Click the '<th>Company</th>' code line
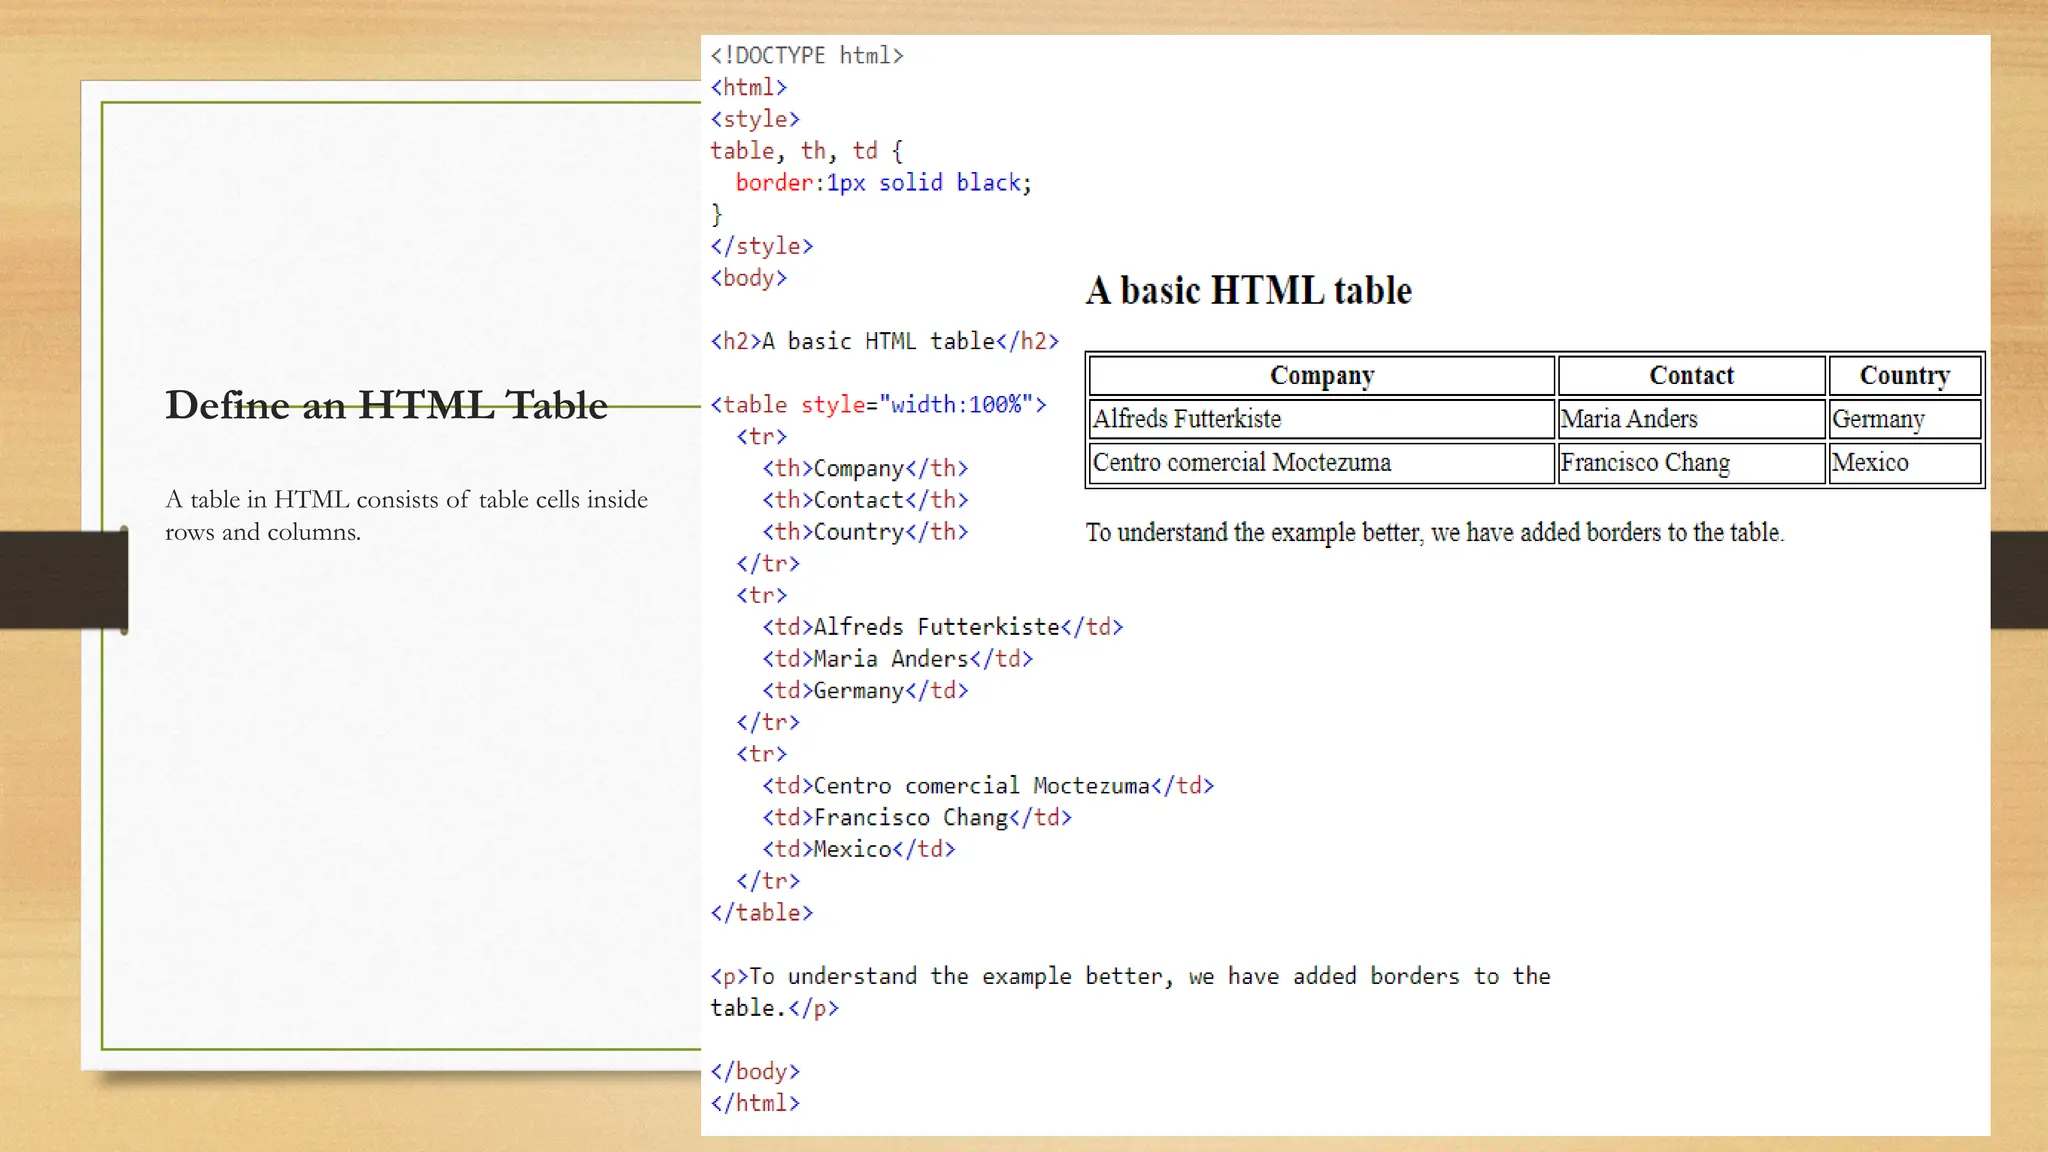2048x1152 pixels. 865,468
